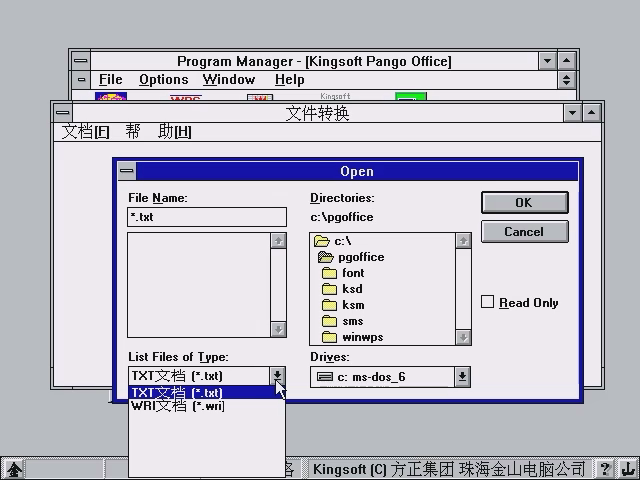Open the 文档[F] menu
Viewport: 640px width, 480px height.
(85, 132)
